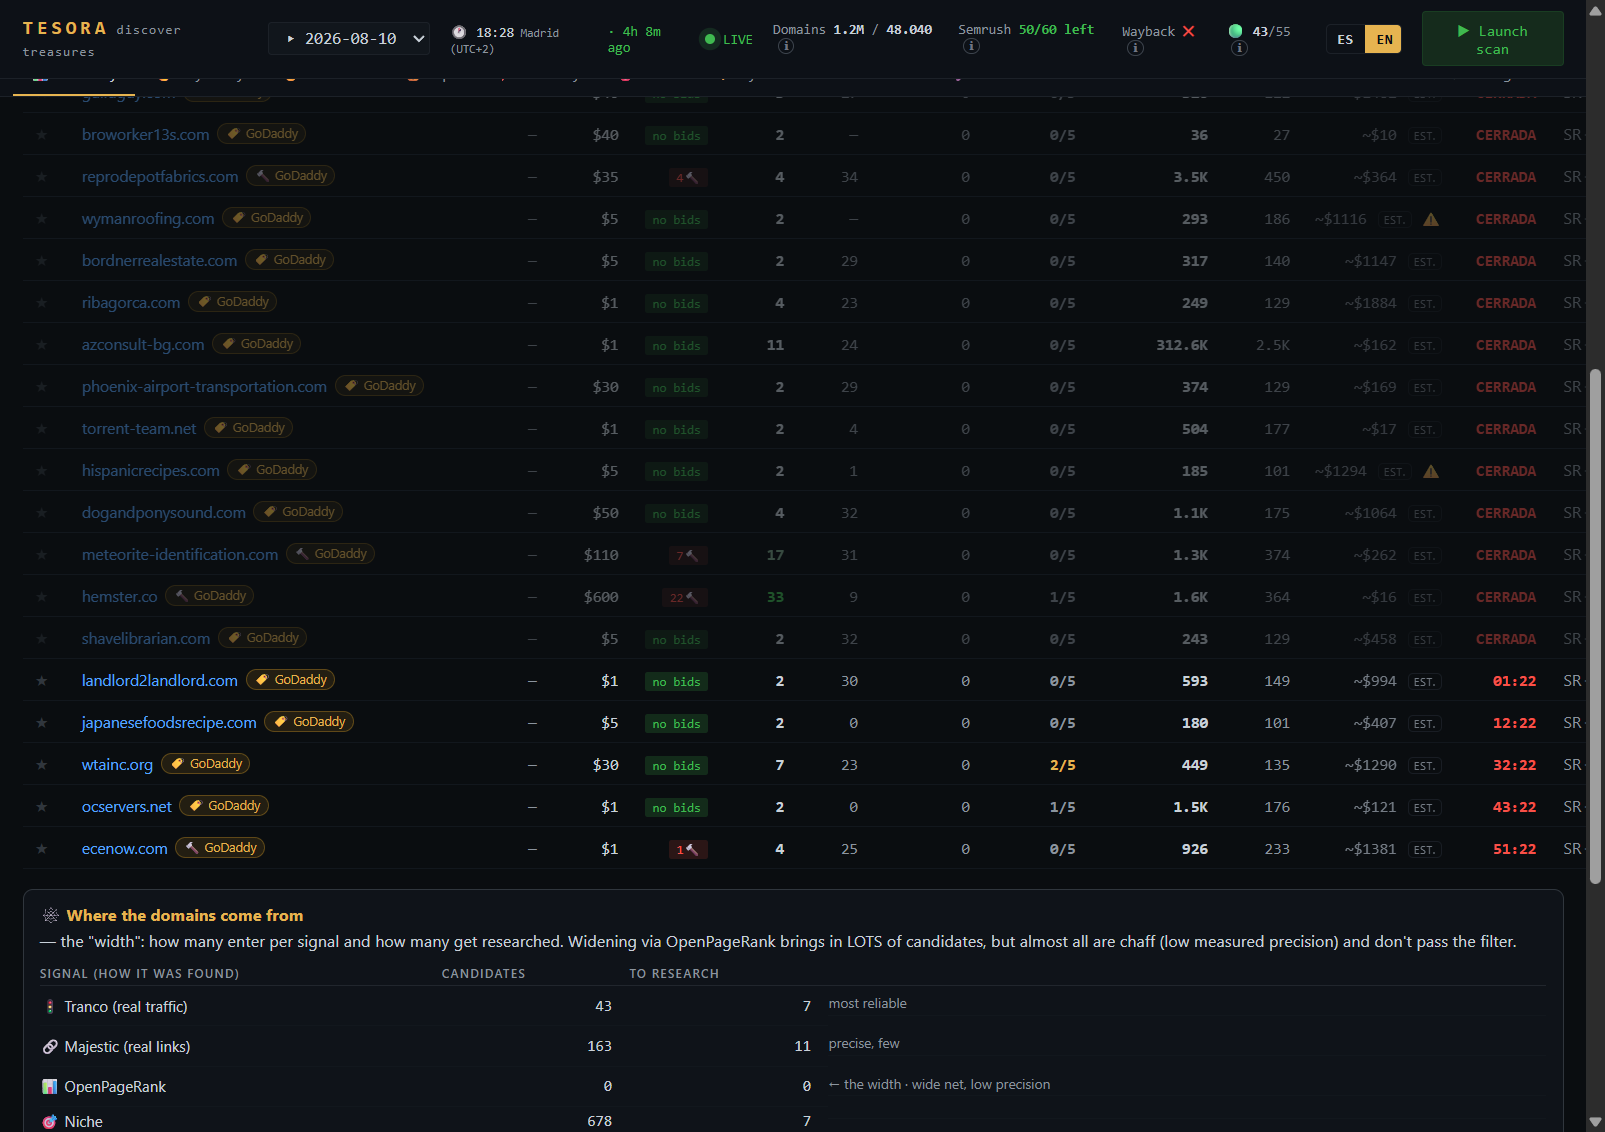The height and width of the screenshot is (1132, 1605).
Task: Star the ocservers.net row
Action: pos(42,807)
